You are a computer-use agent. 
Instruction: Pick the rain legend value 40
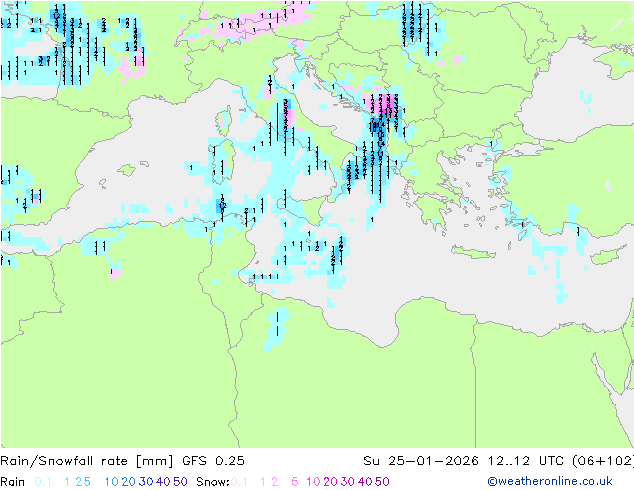(163, 482)
